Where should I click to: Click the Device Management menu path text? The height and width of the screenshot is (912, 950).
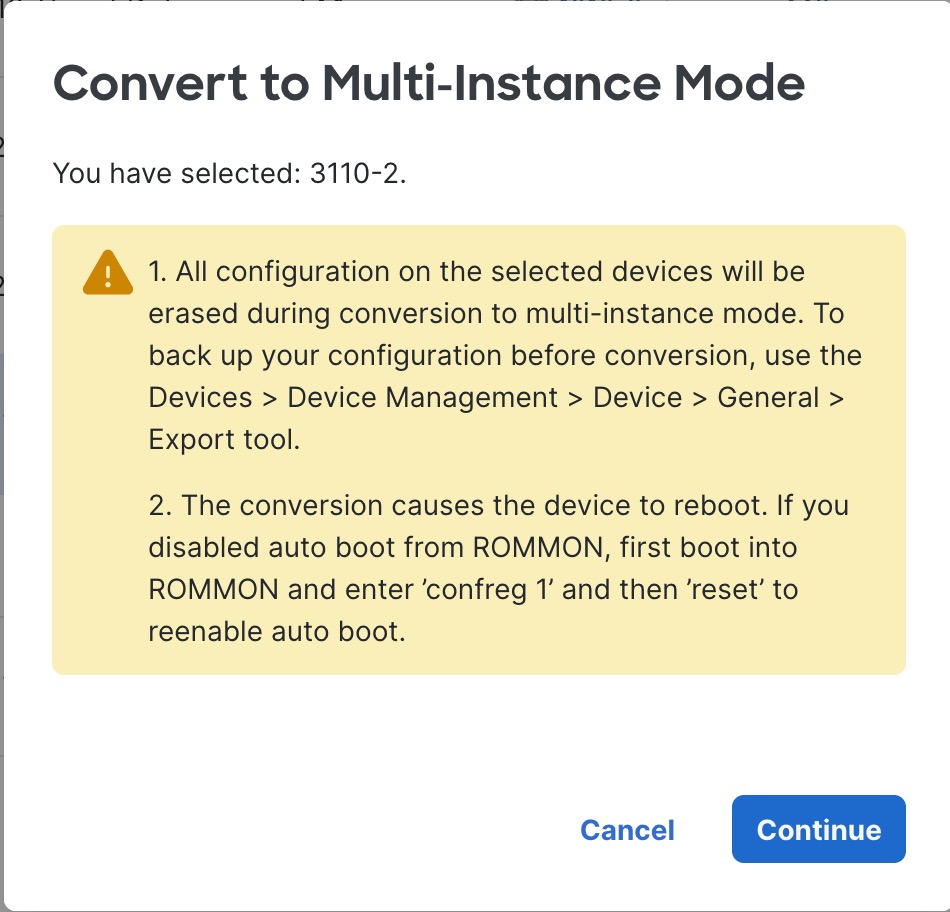point(422,397)
